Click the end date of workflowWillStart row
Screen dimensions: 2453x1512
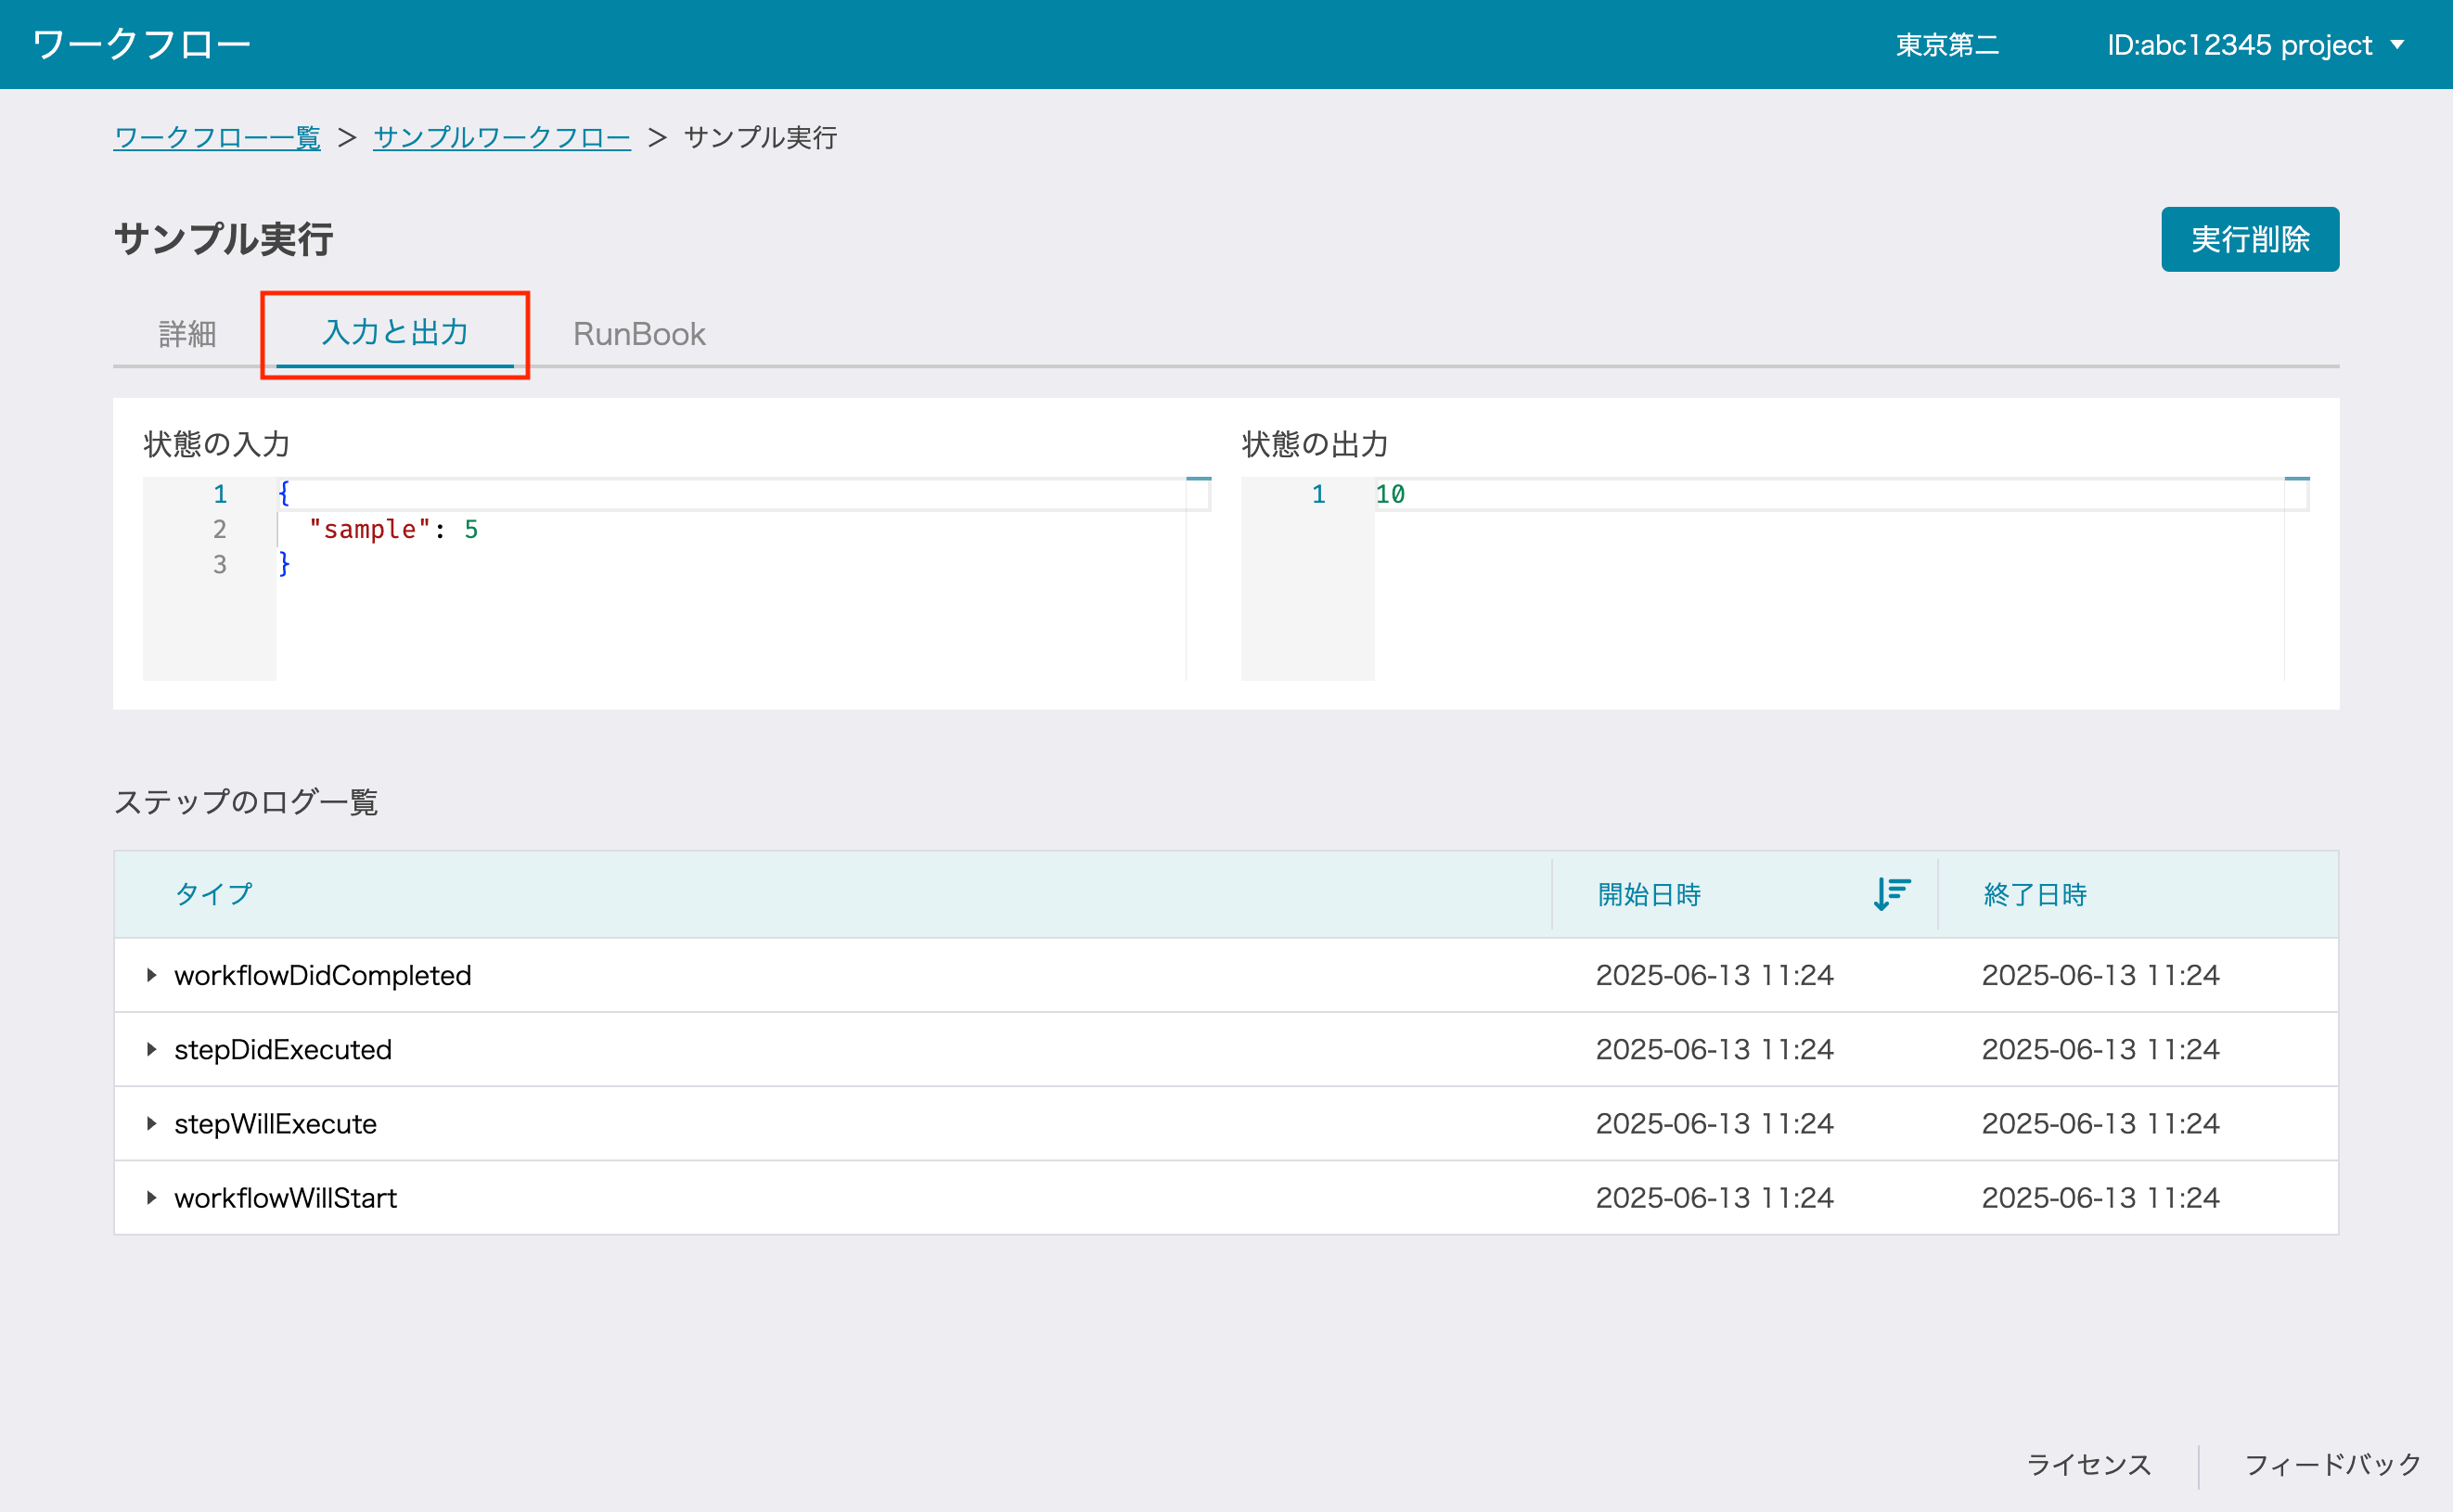[x=2100, y=1197]
